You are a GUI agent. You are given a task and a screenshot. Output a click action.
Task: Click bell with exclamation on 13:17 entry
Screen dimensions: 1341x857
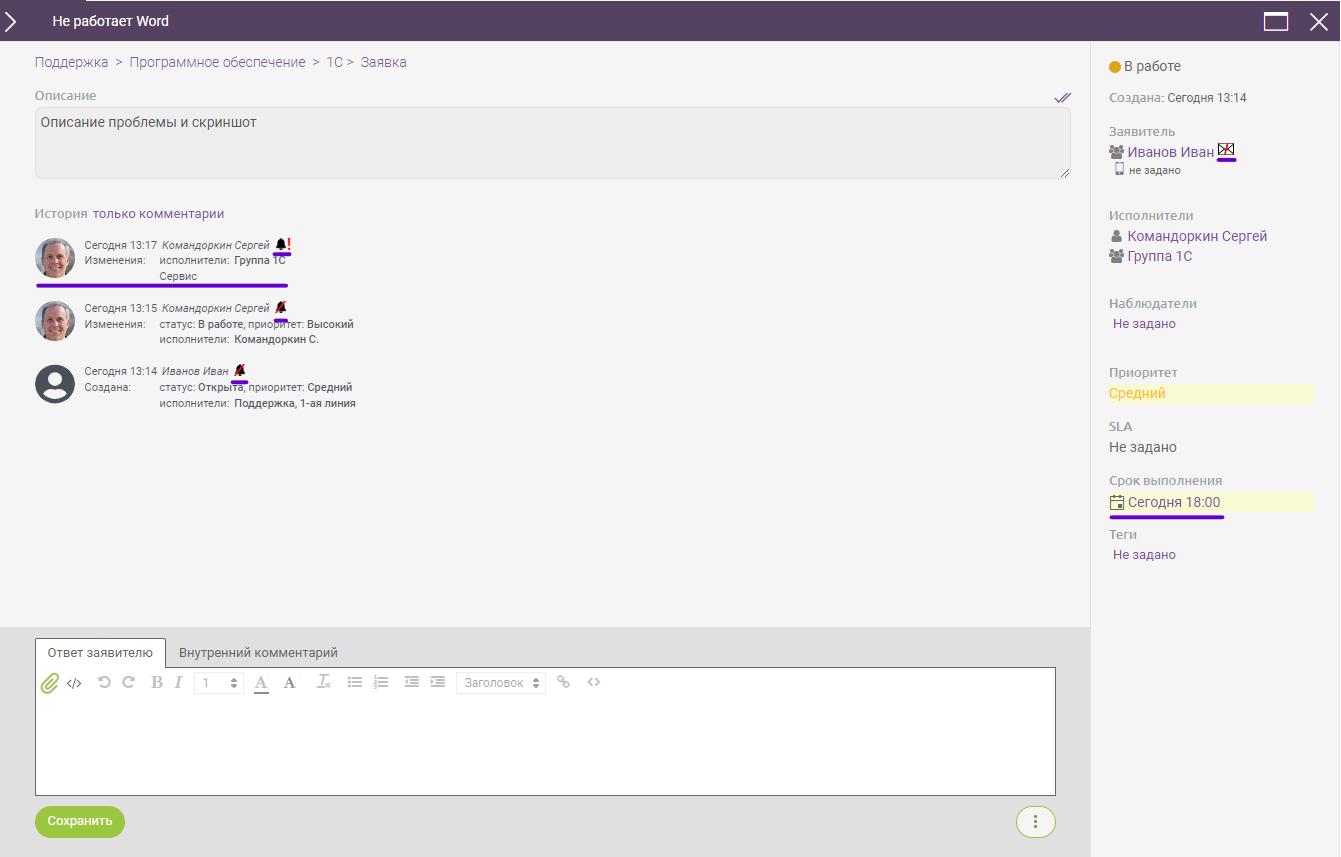283,244
